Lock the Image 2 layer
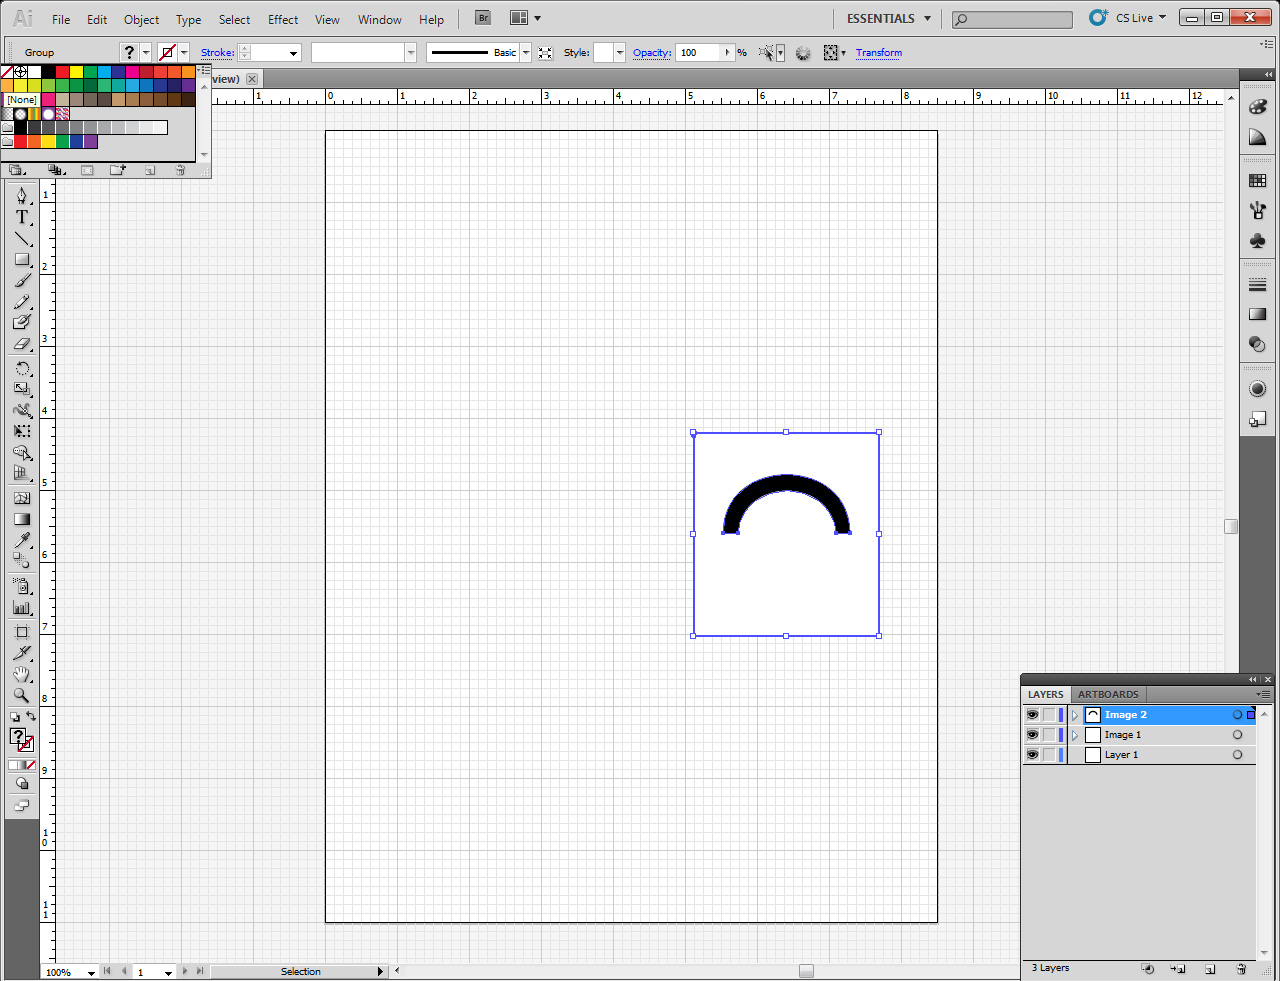This screenshot has height=981, width=1280. 1049,715
